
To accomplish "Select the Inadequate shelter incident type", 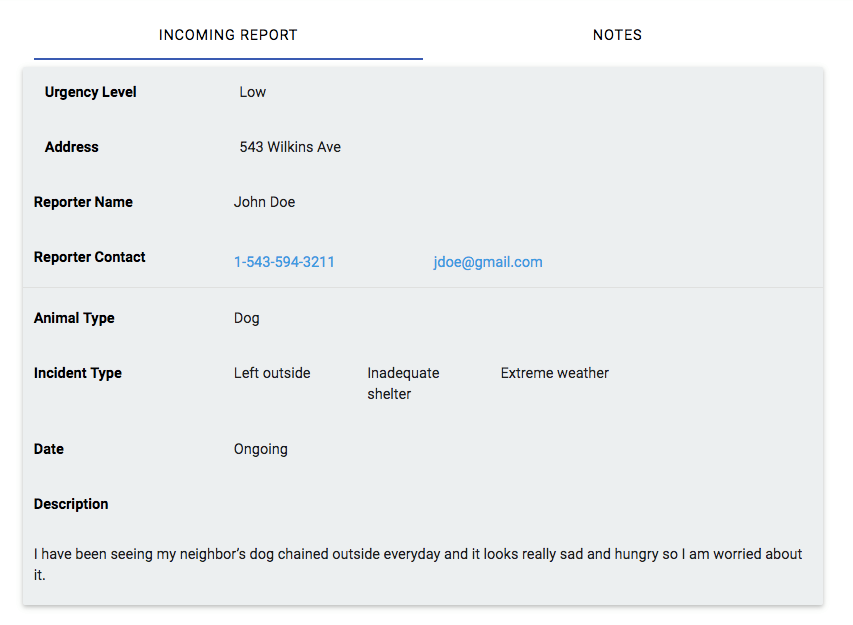I will tap(403, 383).
